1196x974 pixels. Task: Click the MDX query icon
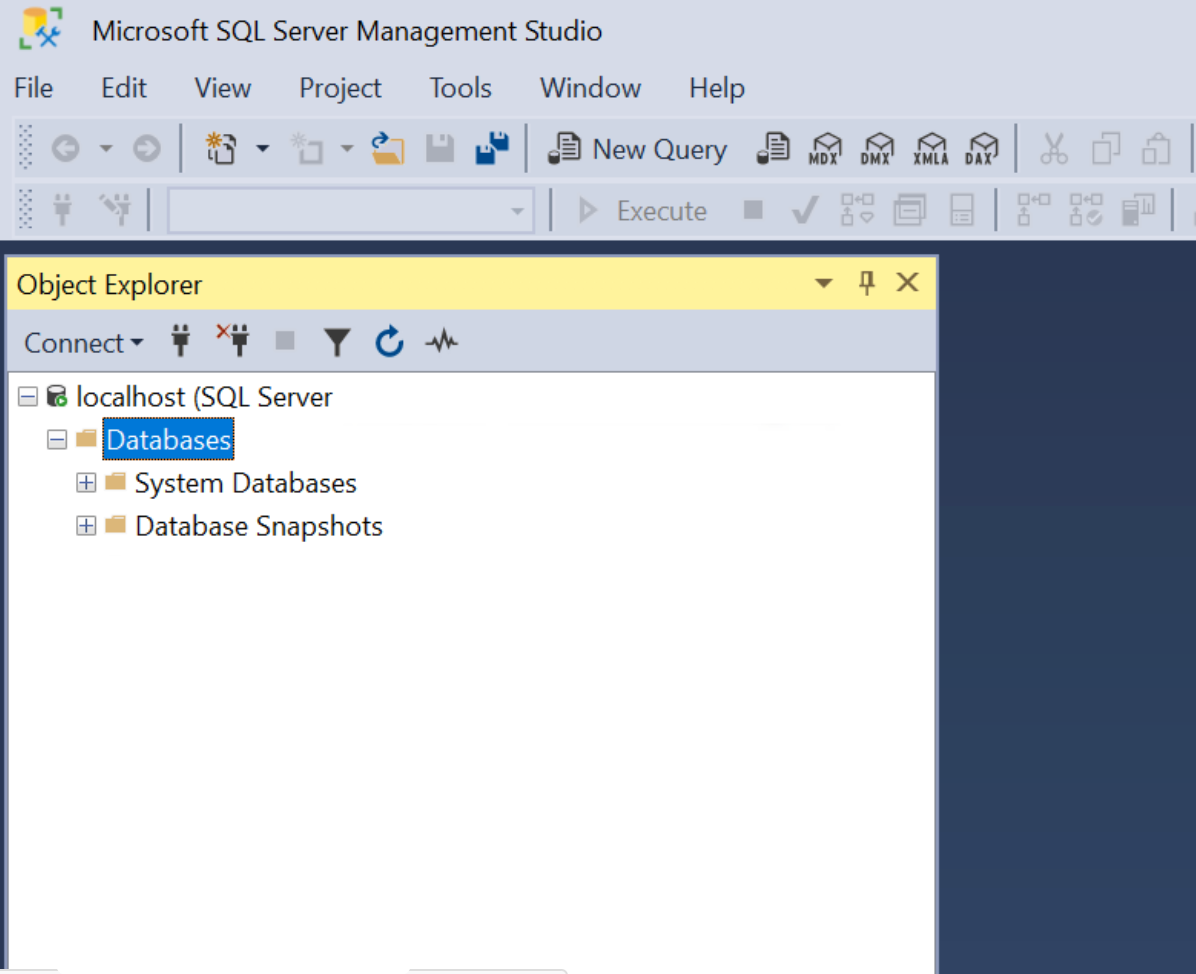[825, 148]
